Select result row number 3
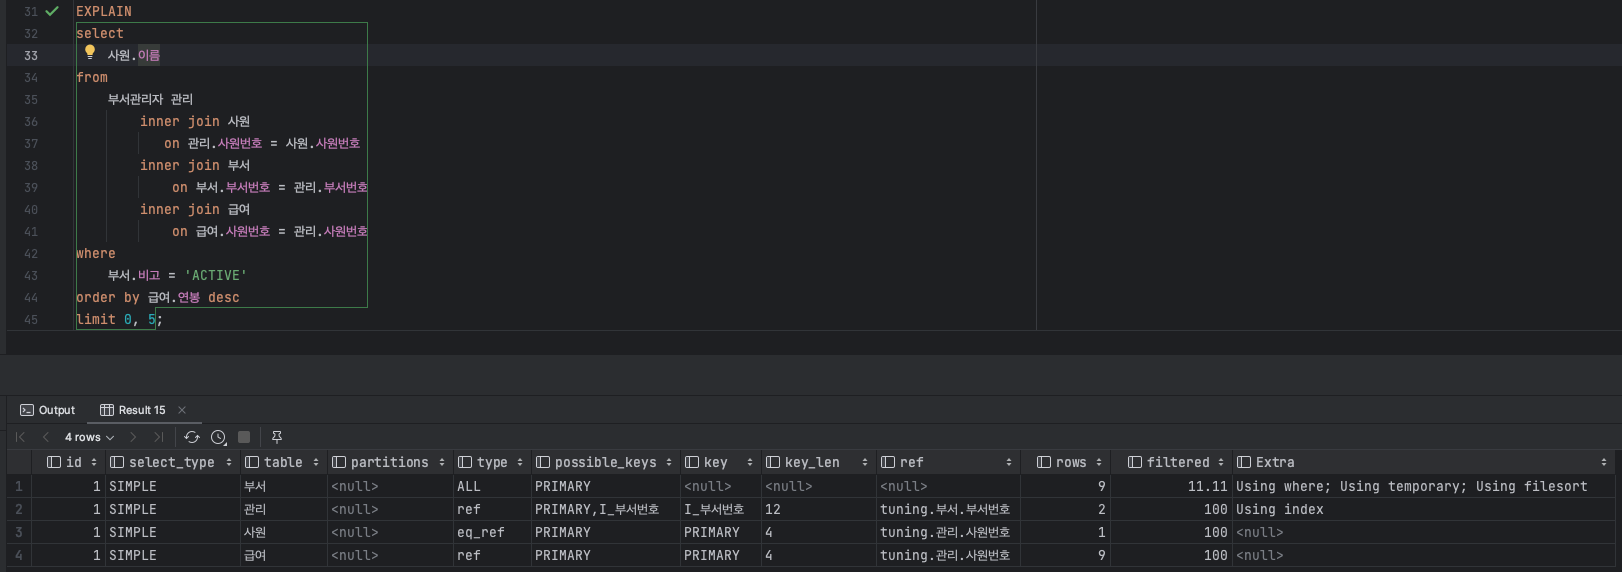The image size is (1622, 572). tap(19, 532)
